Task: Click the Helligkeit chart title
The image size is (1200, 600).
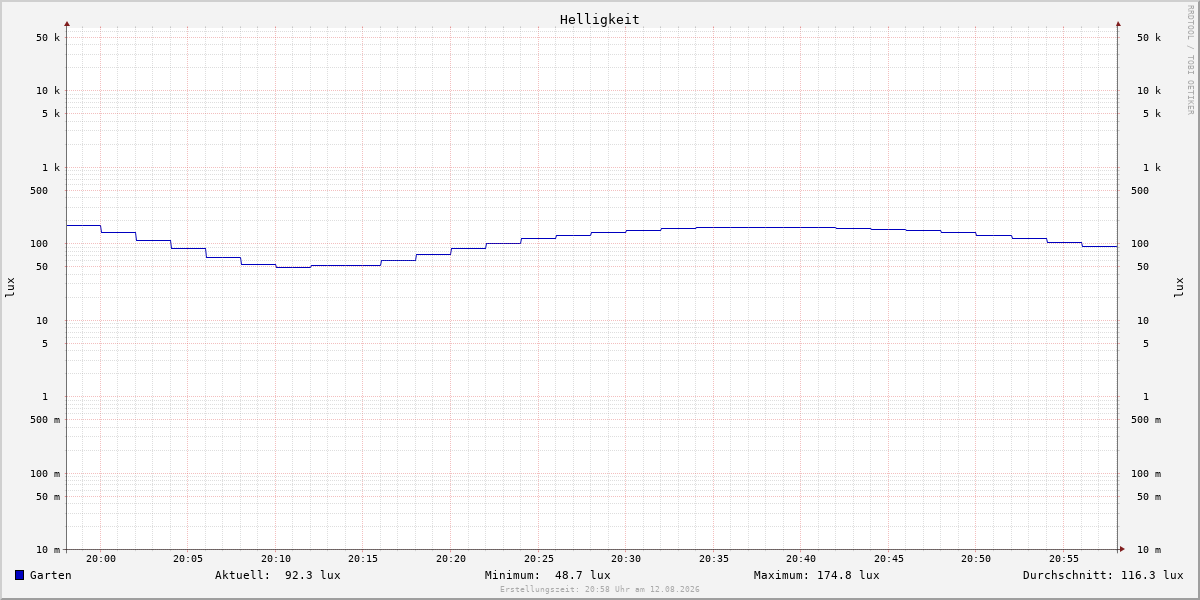Action: [x=600, y=19]
